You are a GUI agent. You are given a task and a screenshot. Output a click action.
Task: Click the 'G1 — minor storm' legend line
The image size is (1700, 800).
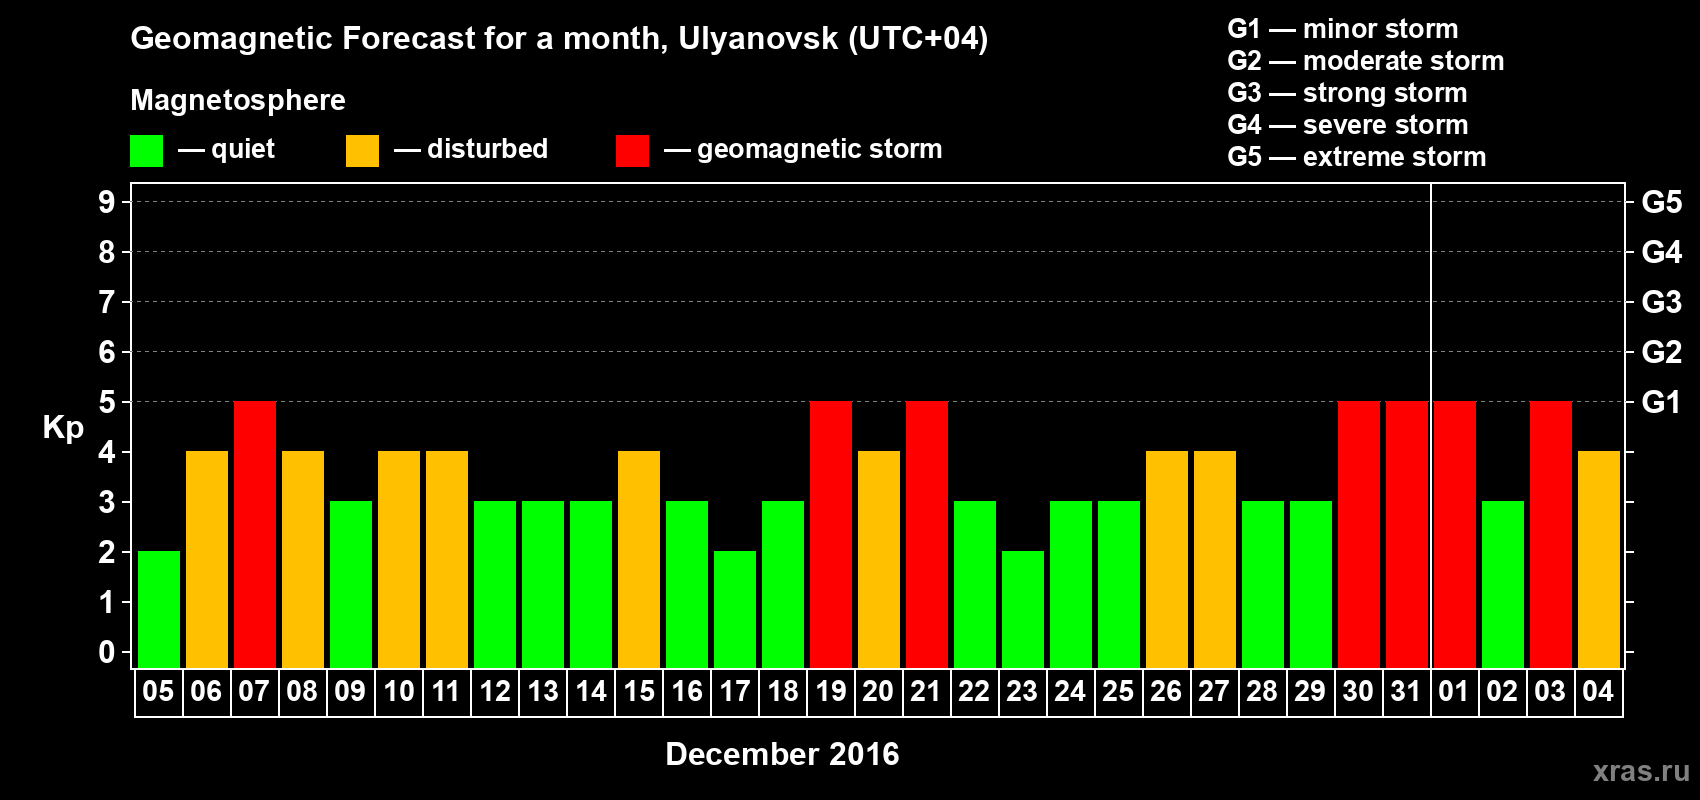pyautogui.click(x=1343, y=29)
